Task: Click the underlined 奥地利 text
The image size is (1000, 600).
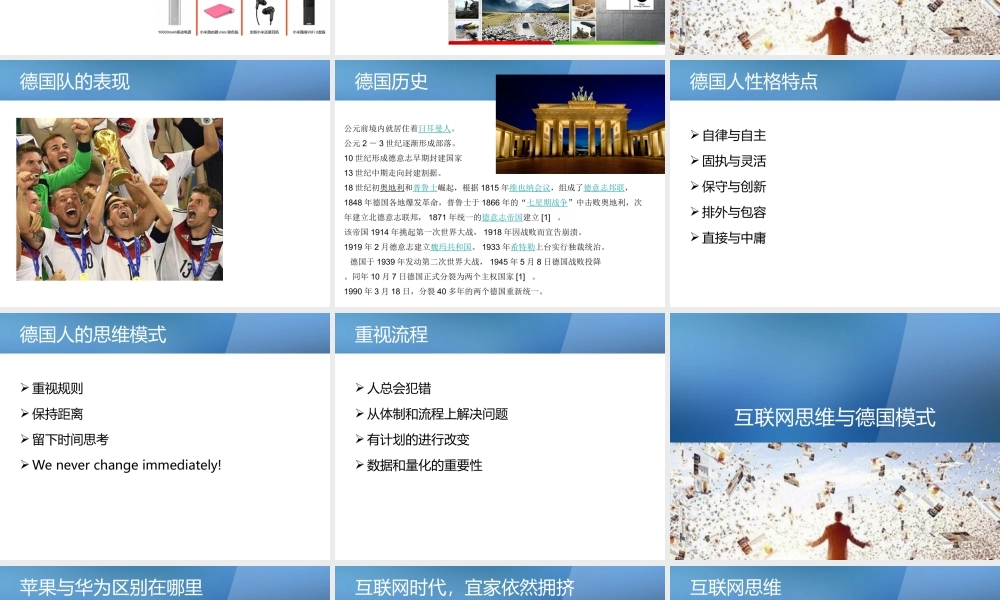Action: point(392,188)
